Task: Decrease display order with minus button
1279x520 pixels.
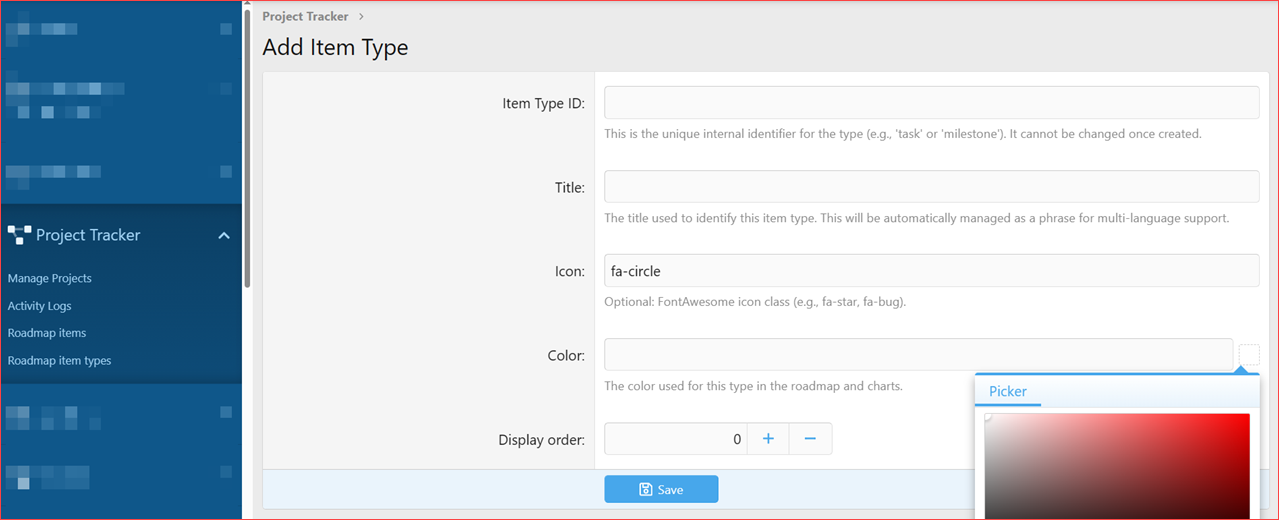Action: click(x=810, y=439)
